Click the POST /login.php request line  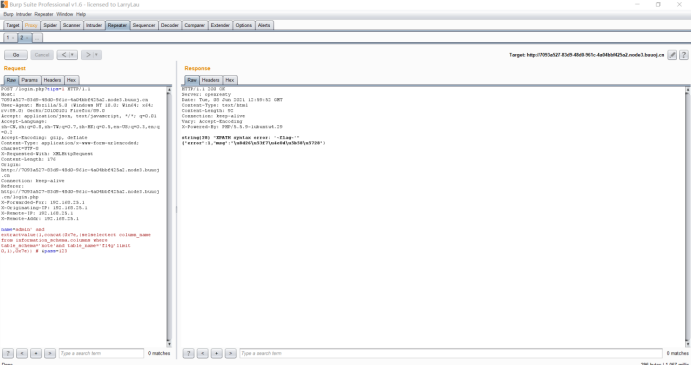(46, 89)
